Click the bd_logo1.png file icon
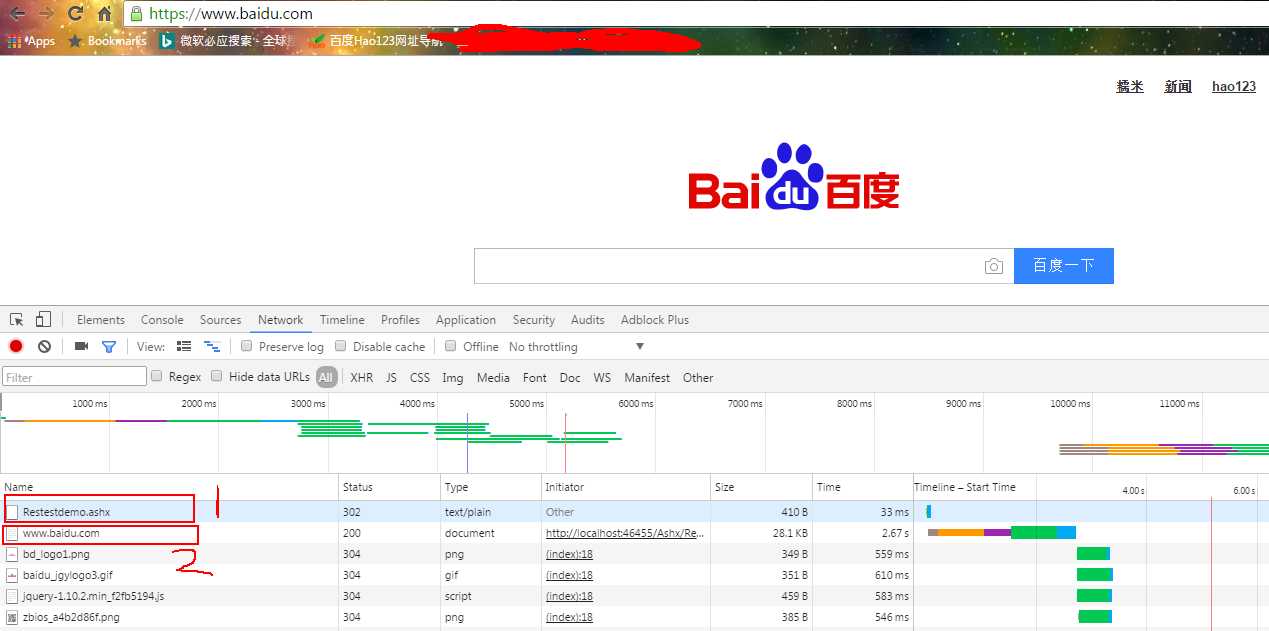 click(x=12, y=554)
